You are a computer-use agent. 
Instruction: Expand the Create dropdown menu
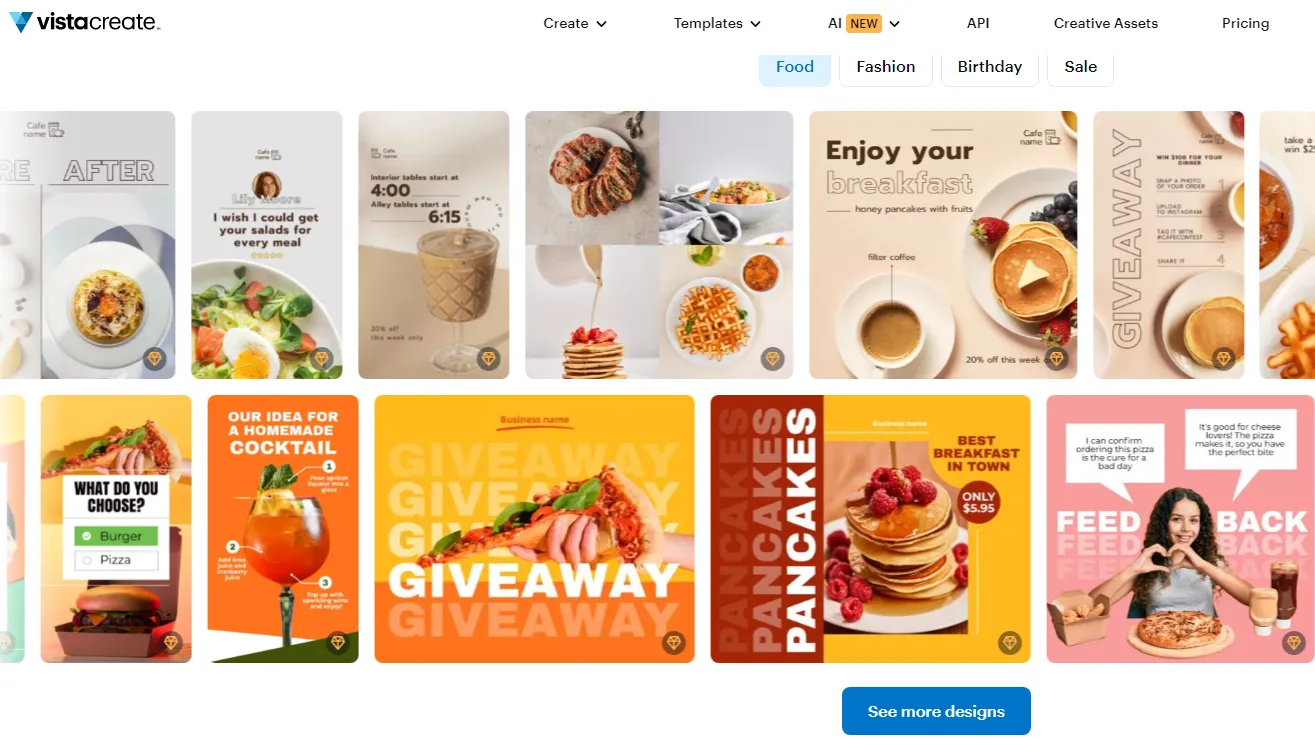575,23
